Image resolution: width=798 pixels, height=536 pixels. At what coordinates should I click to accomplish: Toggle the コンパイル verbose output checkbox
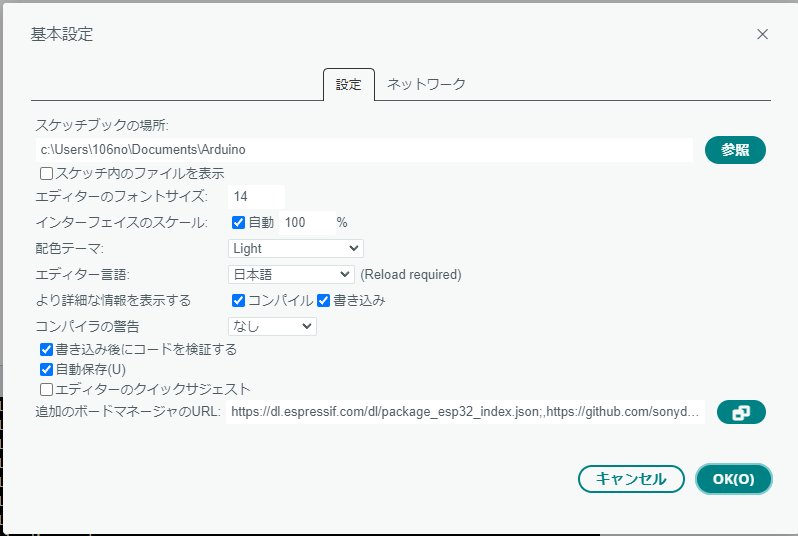238,300
